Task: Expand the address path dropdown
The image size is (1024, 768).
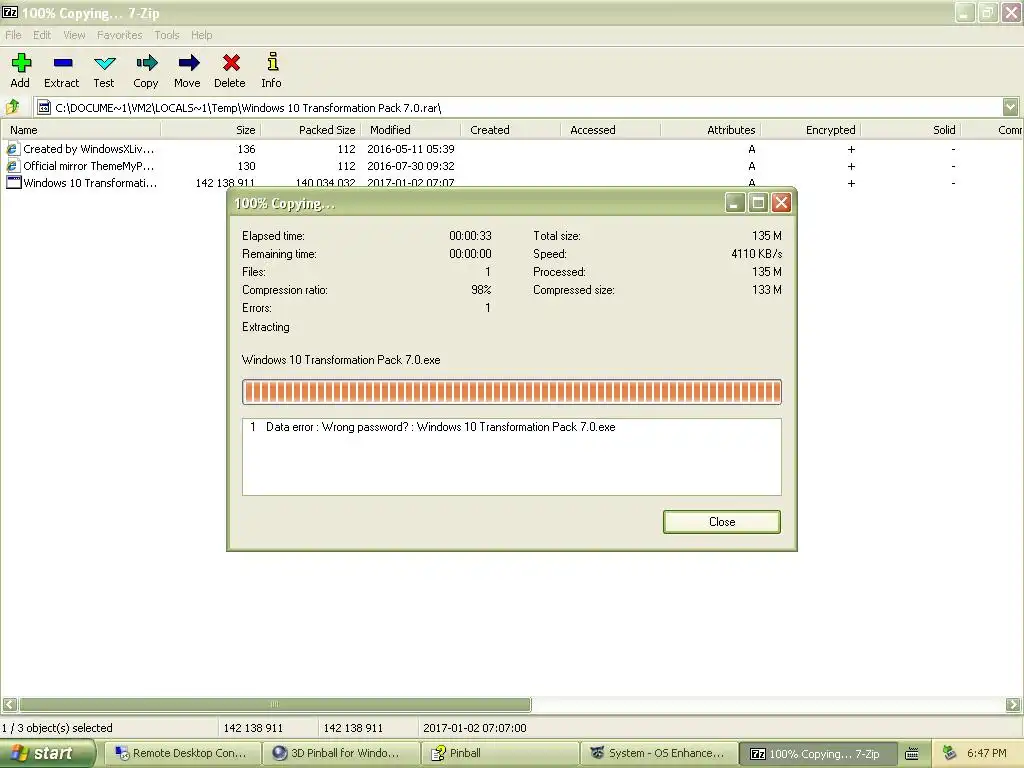Action: tap(1010, 107)
